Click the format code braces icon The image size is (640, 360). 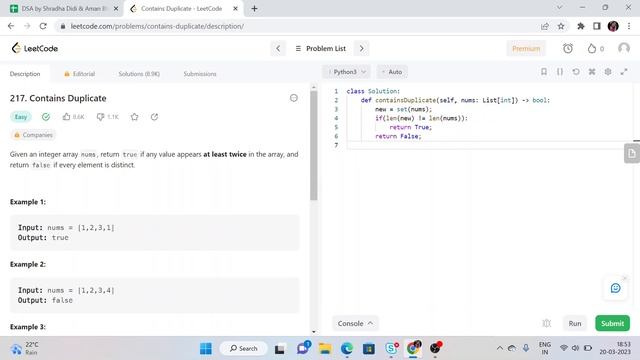click(560, 72)
